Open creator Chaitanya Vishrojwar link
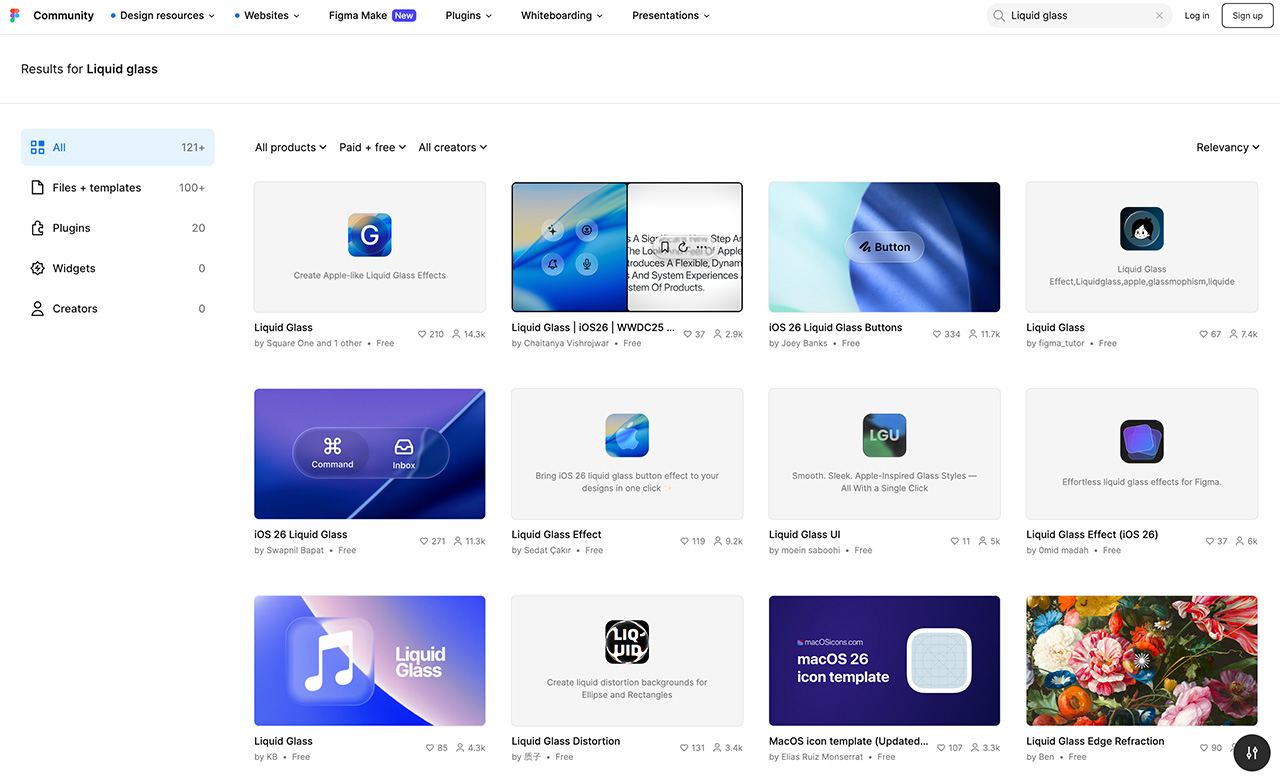The height and width of the screenshot is (780, 1280). point(566,343)
